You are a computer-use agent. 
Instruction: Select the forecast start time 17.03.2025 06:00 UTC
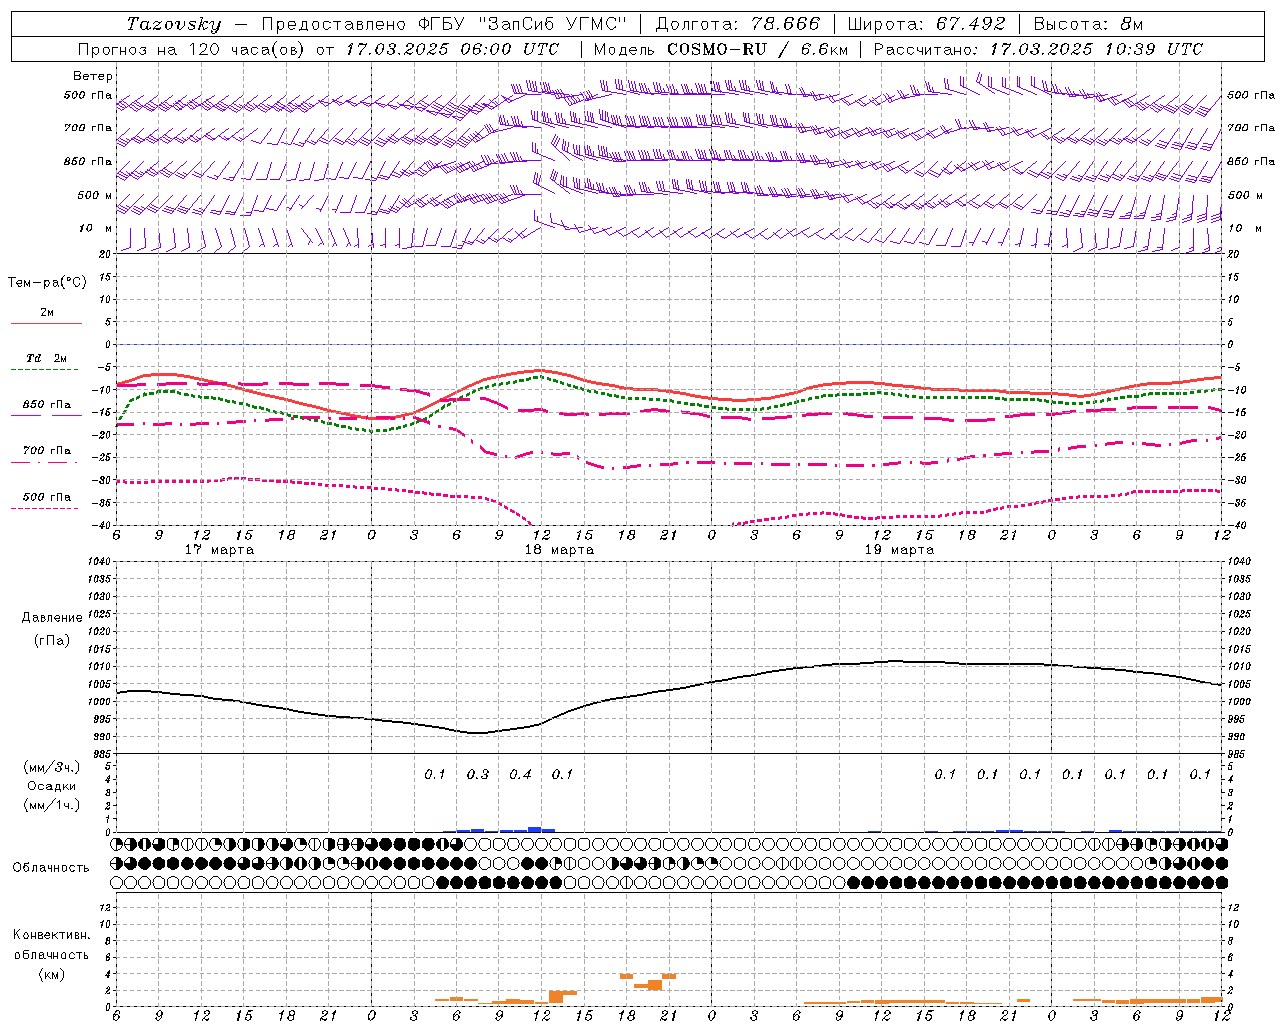[x=454, y=49]
